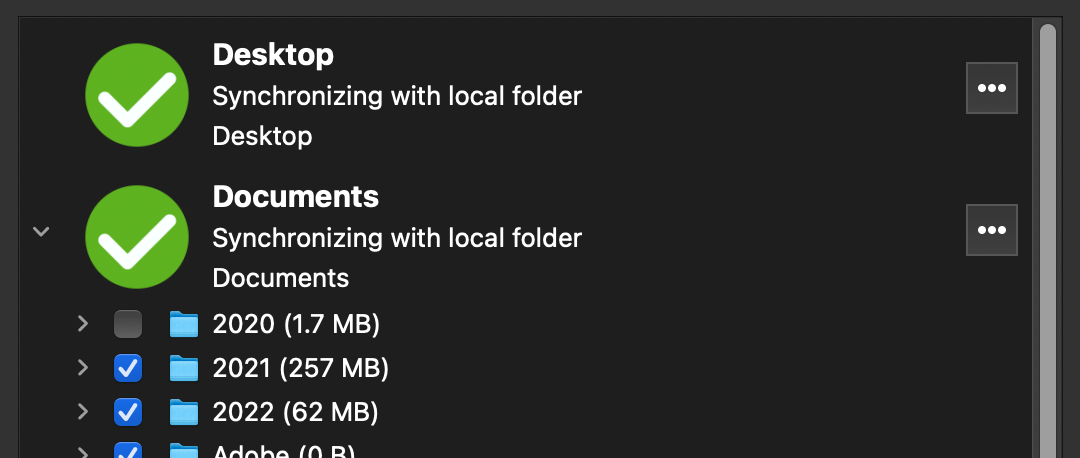Click the 2022 folder icon
The height and width of the screenshot is (458, 1080).
[184, 411]
